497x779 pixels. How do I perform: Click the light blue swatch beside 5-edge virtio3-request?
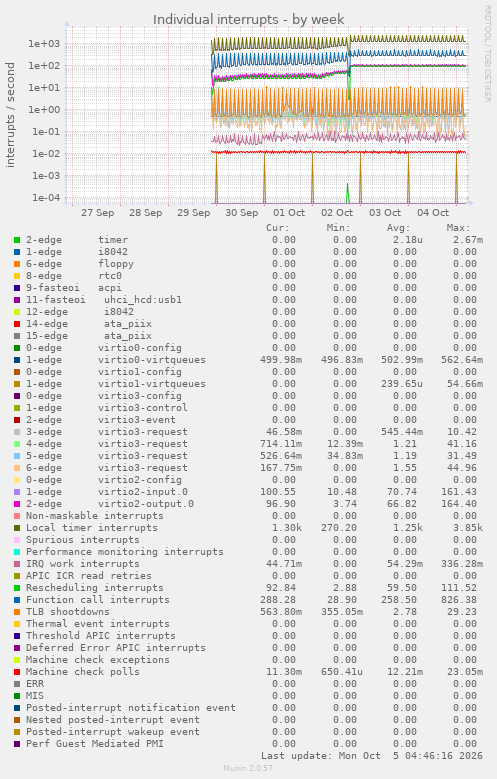point(17,456)
